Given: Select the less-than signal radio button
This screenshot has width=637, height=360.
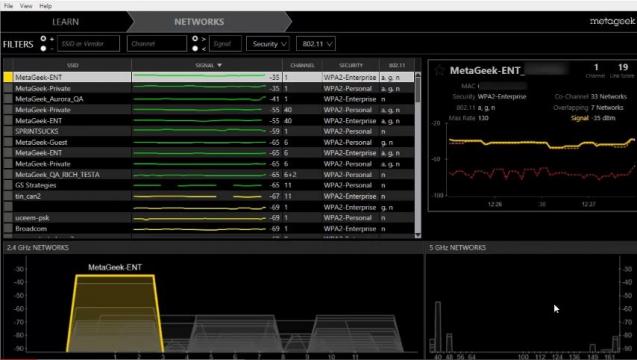Looking at the screenshot, I should click(195, 48).
